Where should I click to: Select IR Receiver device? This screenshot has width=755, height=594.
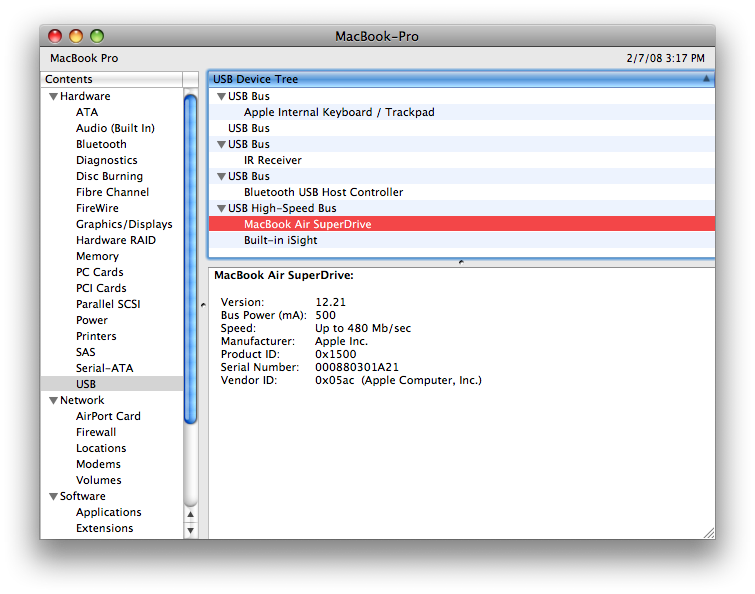click(x=461, y=160)
